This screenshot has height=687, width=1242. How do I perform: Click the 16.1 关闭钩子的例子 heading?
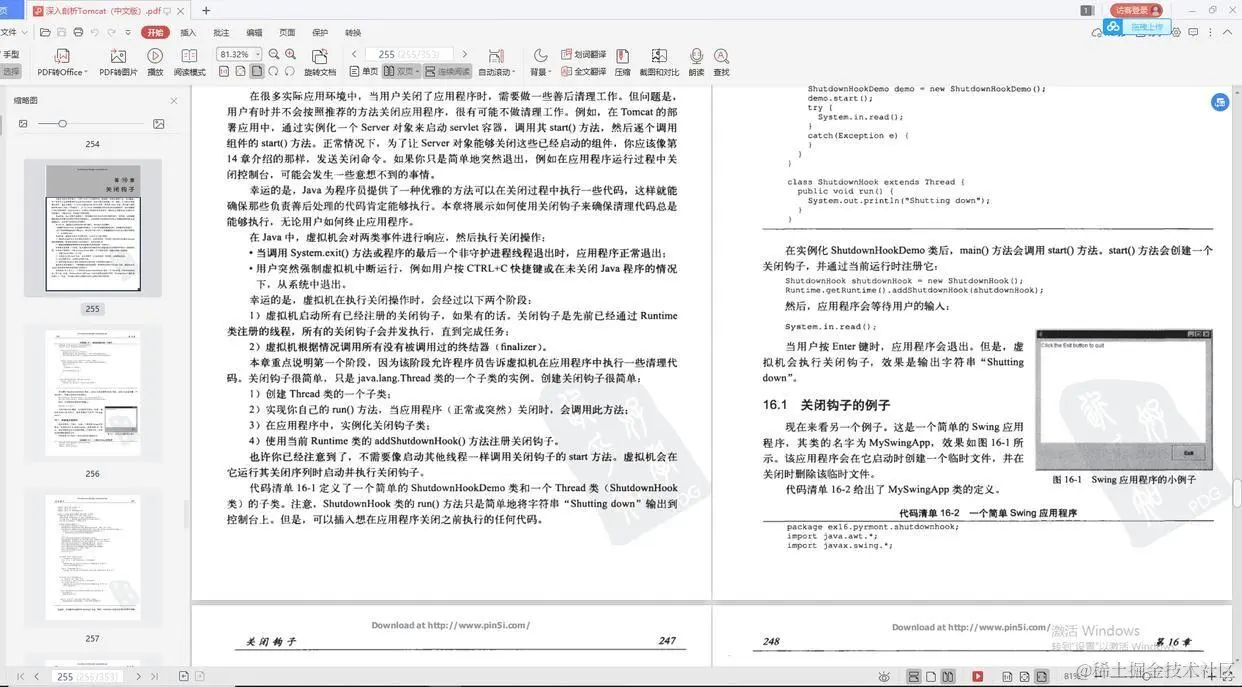(x=826, y=405)
